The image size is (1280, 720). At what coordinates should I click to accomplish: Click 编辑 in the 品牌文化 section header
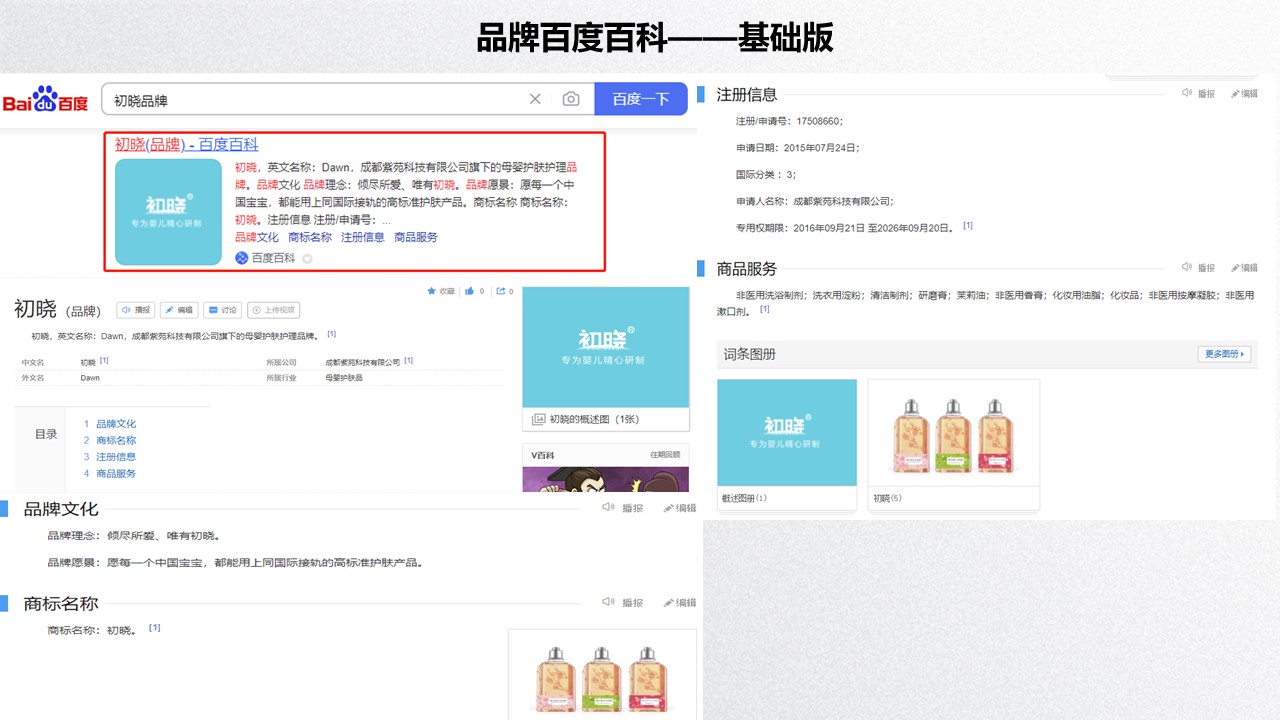(679, 508)
